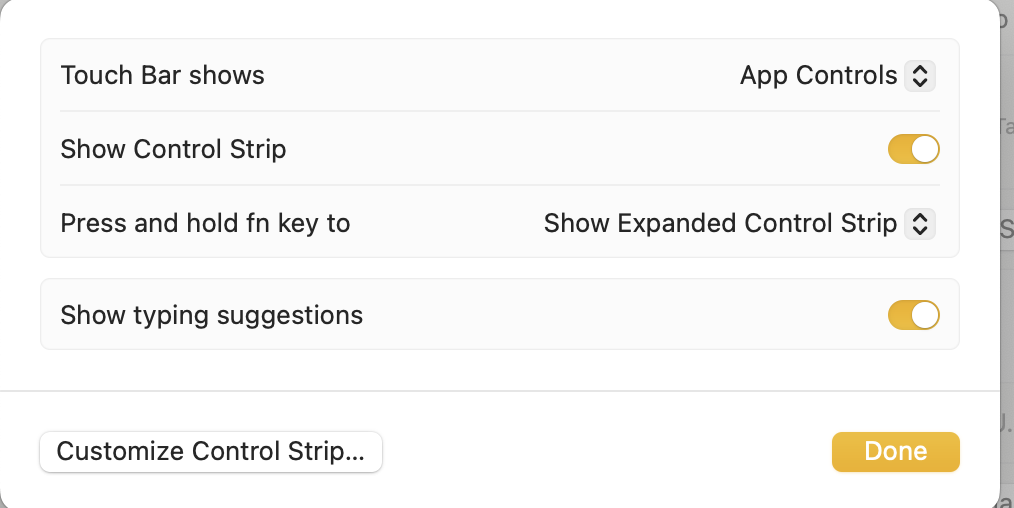This screenshot has width=1014, height=508.
Task: Open the App Controls pop-up menu
Action: (x=819, y=76)
